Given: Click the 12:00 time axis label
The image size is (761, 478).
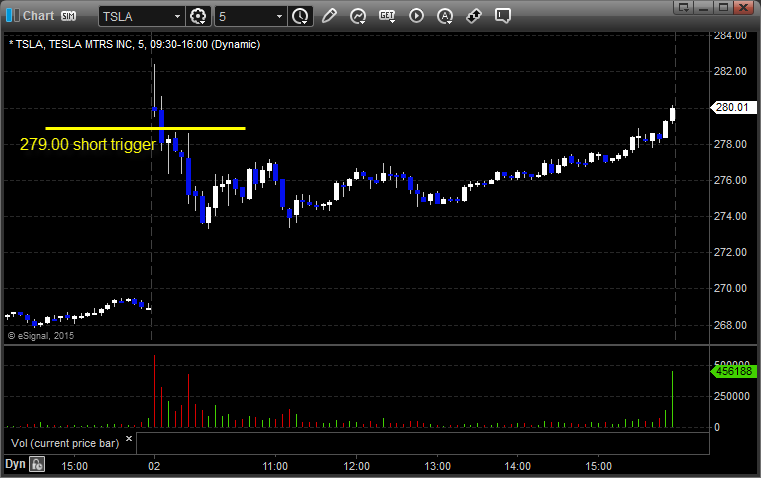Looking at the screenshot, I should (x=356, y=466).
